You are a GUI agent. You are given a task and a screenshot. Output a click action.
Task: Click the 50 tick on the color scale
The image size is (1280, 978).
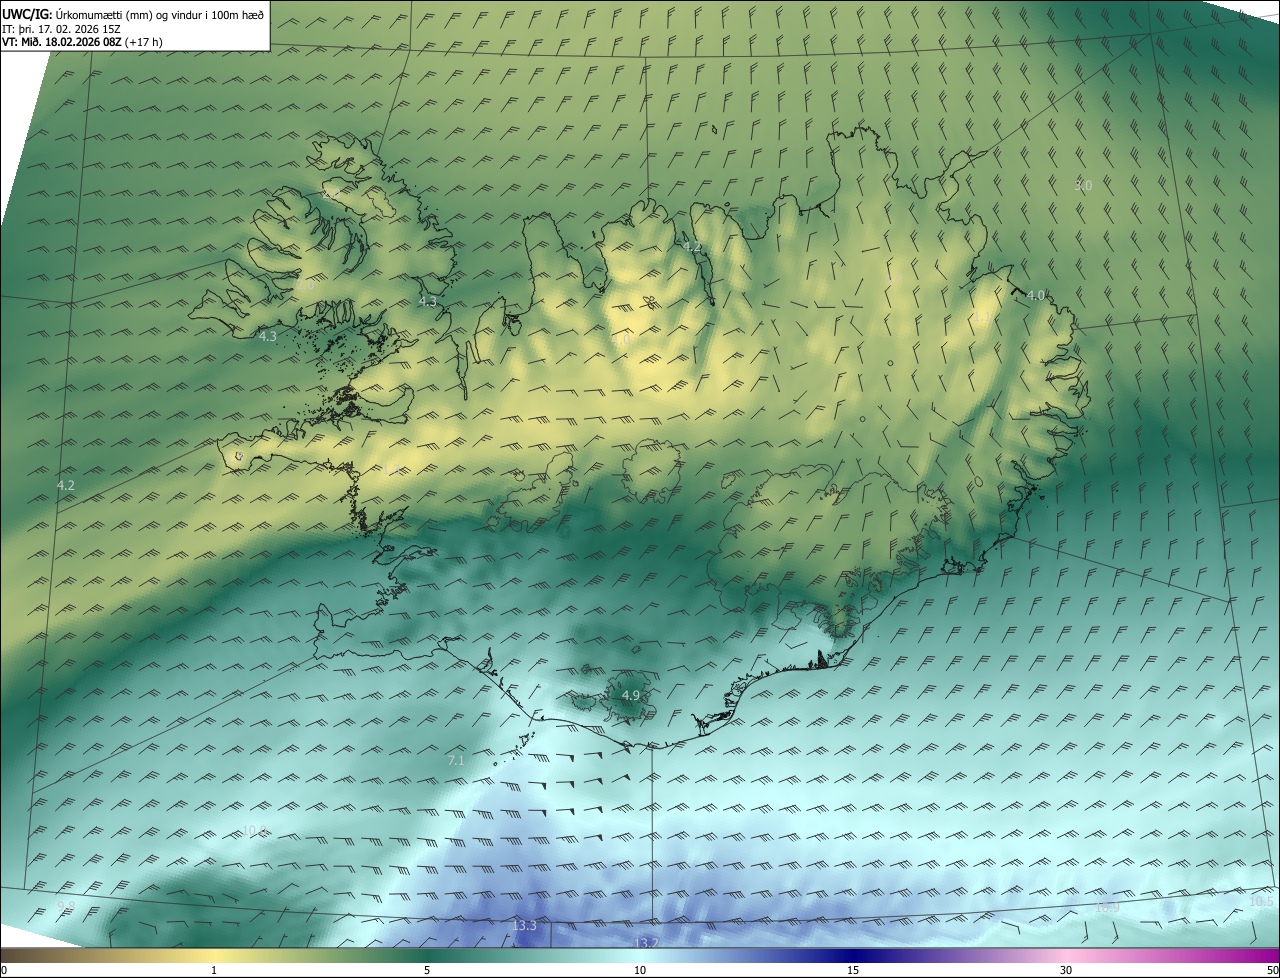click(x=1272, y=970)
